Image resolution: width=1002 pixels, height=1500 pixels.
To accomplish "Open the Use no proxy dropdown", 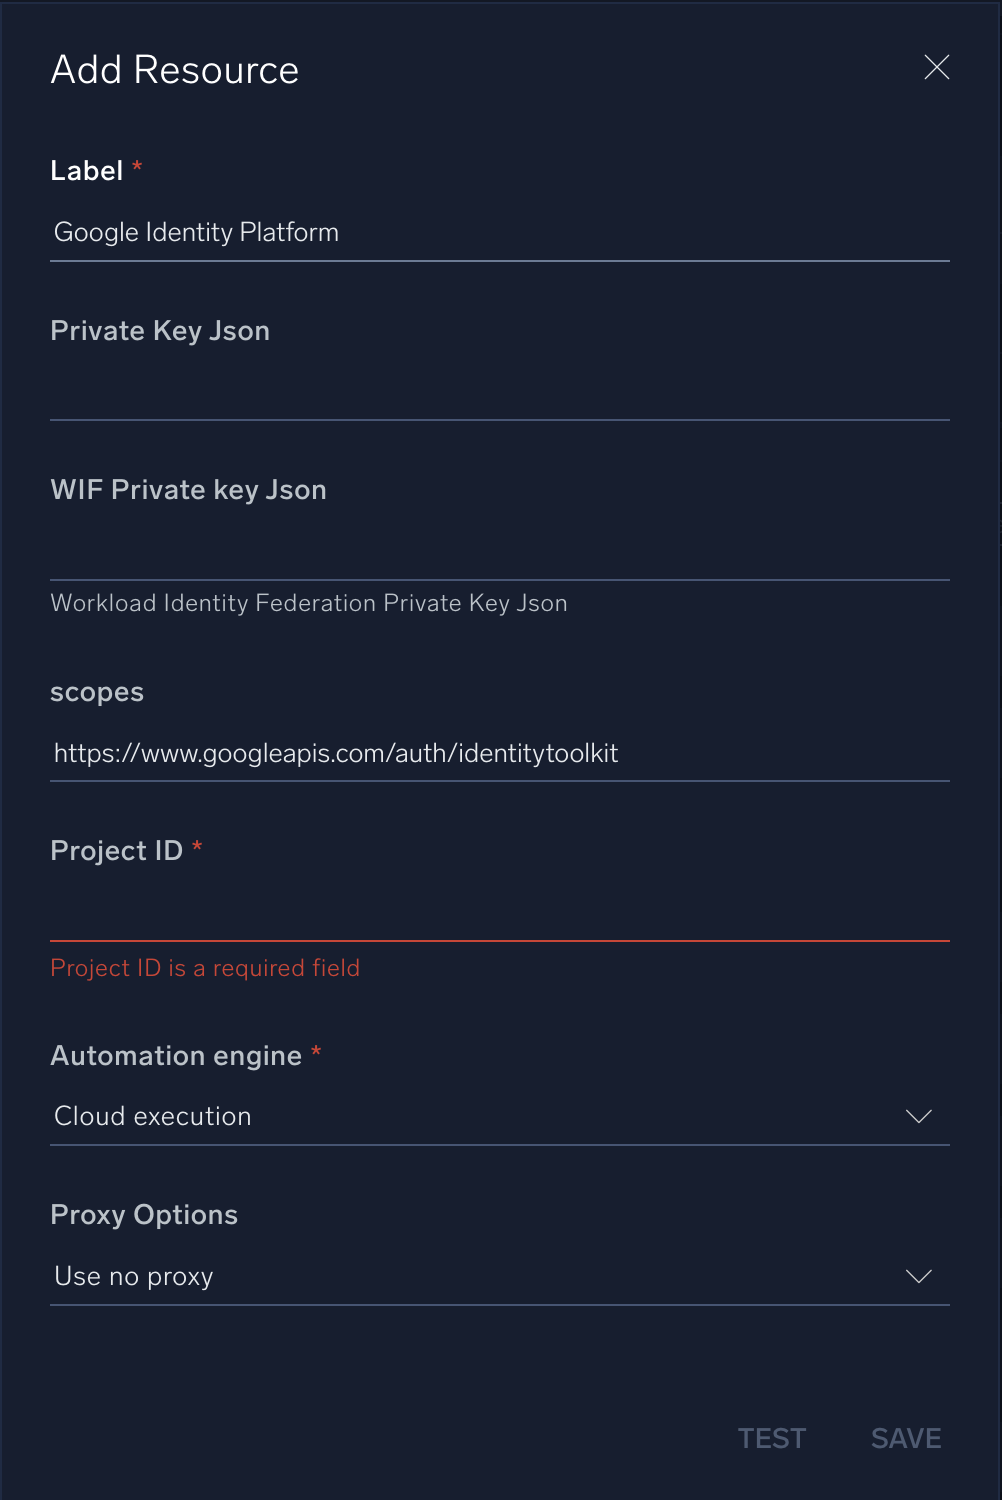I will click(480, 1276).
